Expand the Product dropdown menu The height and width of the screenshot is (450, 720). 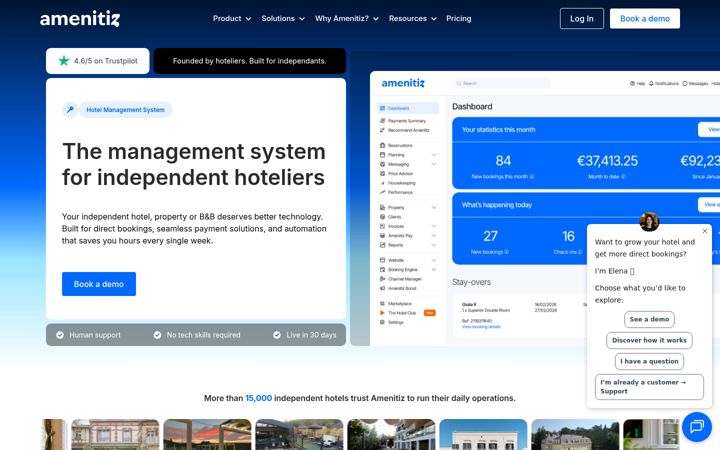(232, 18)
